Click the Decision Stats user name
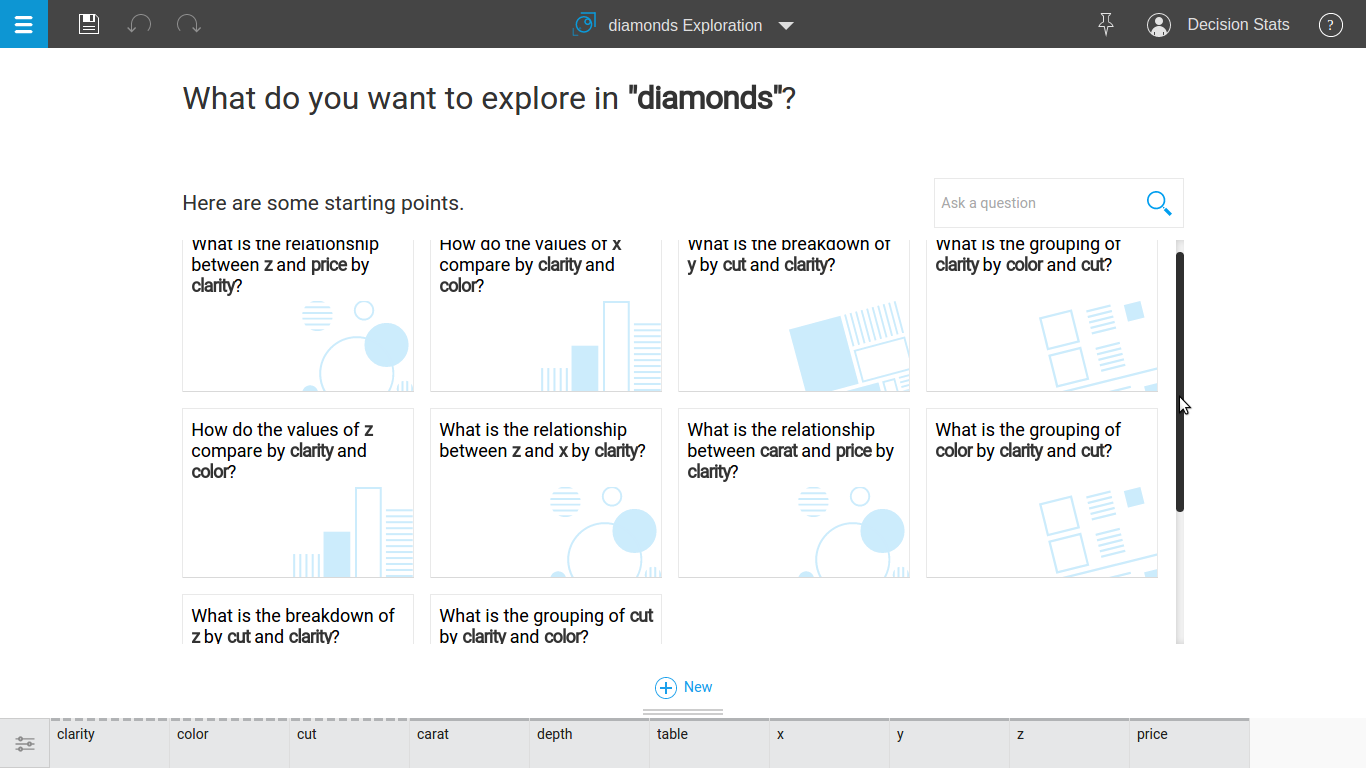Viewport: 1366px width, 768px height. 1238,25
